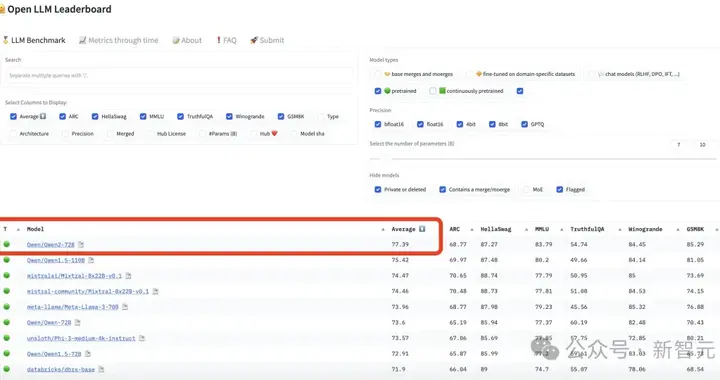Viewport: 720px width, 380px height.
Task: Click sort arrow of the TruthfulQA column
Action: pyautogui.click(x=619, y=229)
